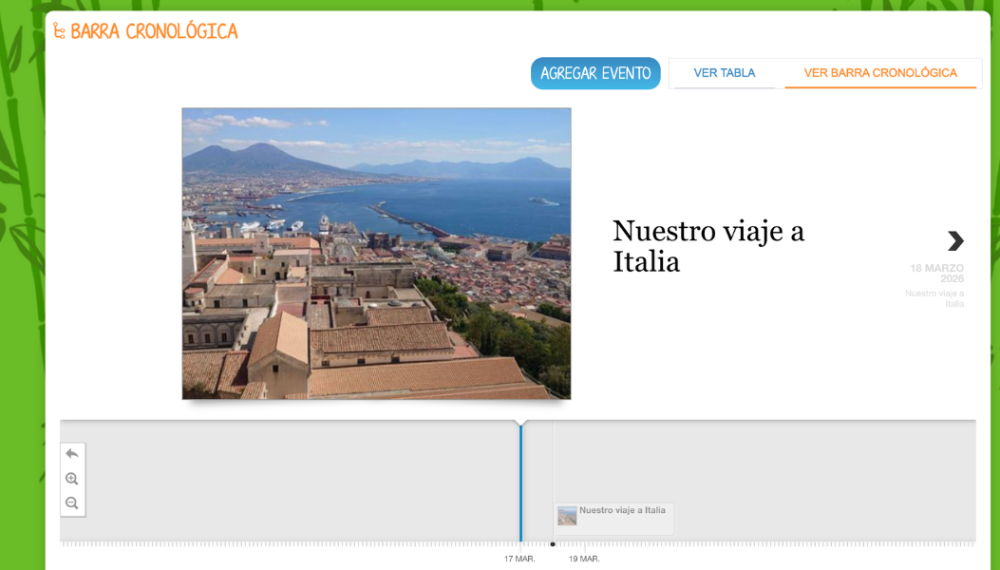Click the 17 MAR. date label
This screenshot has height=570, width=1000.
(x=519, y=559)
